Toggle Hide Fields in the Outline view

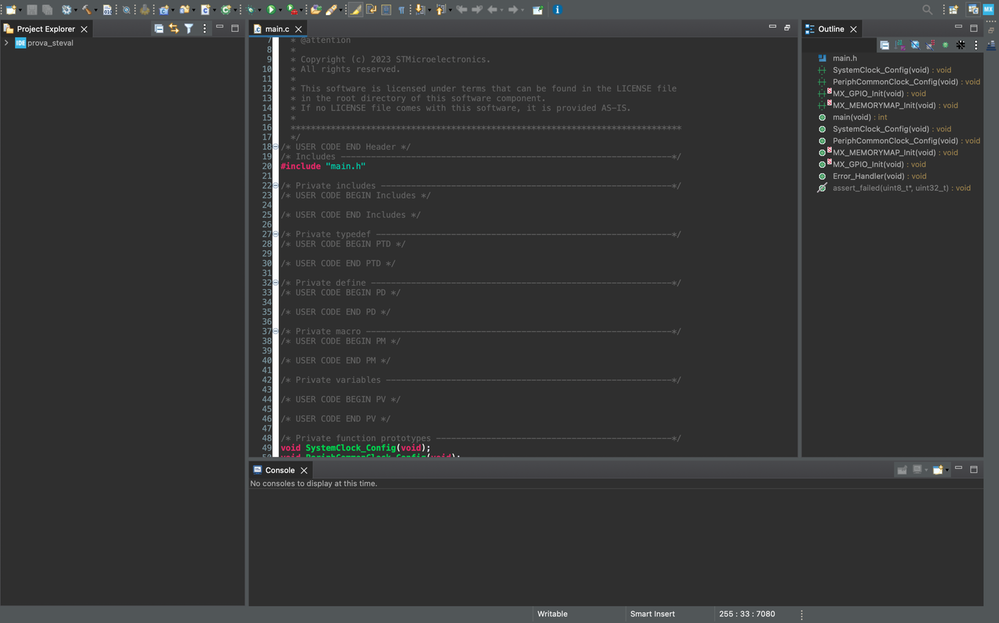pos(914,44)
